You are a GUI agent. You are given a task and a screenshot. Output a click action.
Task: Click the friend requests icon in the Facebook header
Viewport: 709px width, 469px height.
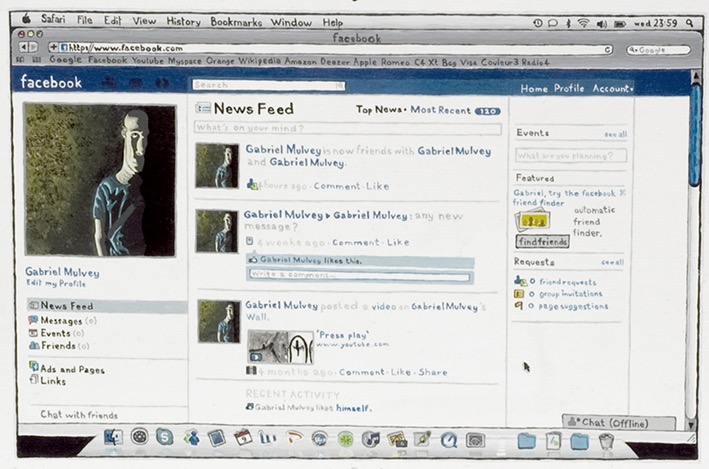coord(108,82)
